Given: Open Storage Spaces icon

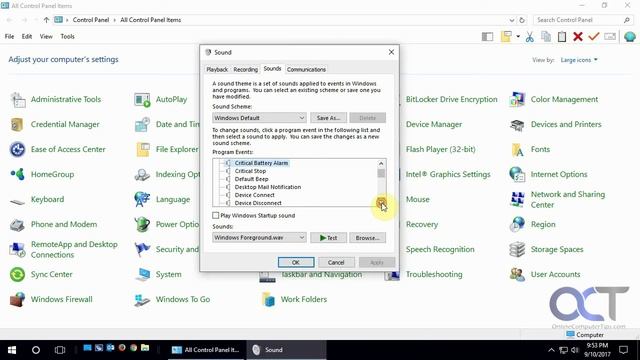Looking at the screenshot, I should (517, 249).
